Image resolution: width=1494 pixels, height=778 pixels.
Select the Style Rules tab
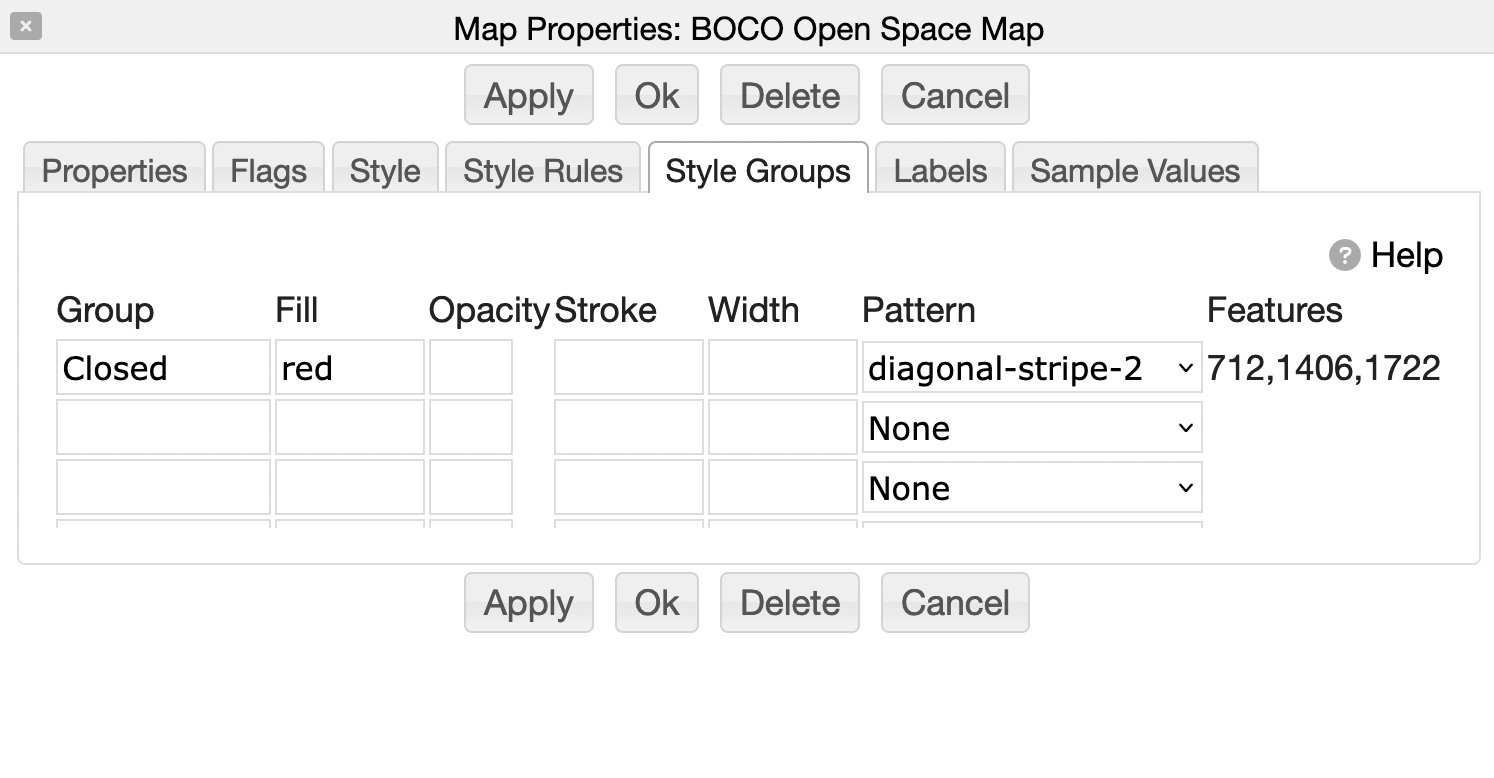[x=543, y=170]
